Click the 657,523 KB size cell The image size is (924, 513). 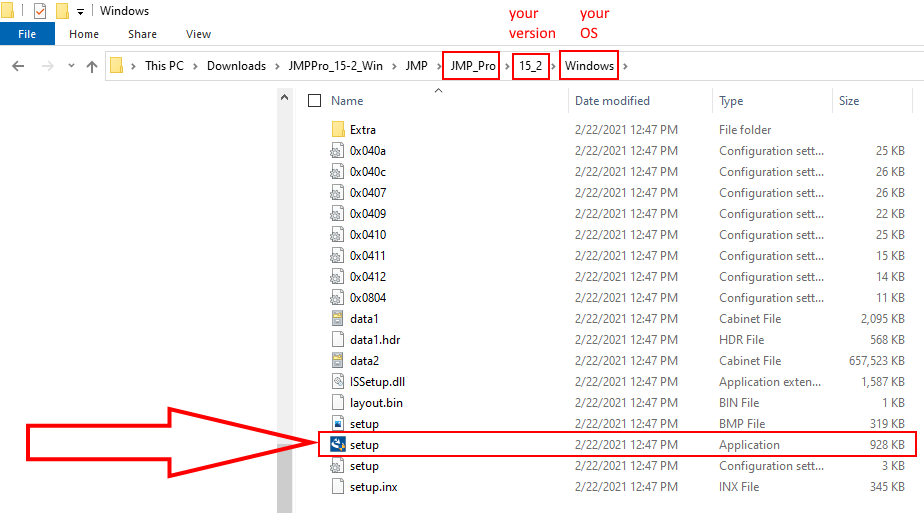point(876,360)
